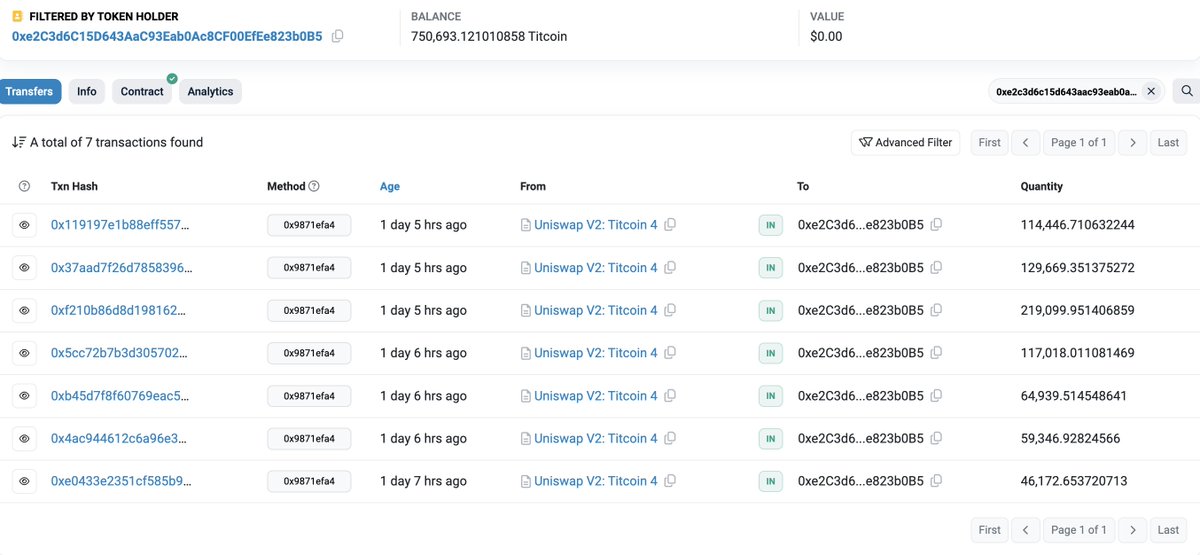View details of transaction 0x37aad7f26d7858396

pyautogui.click(x=25, y=268)
